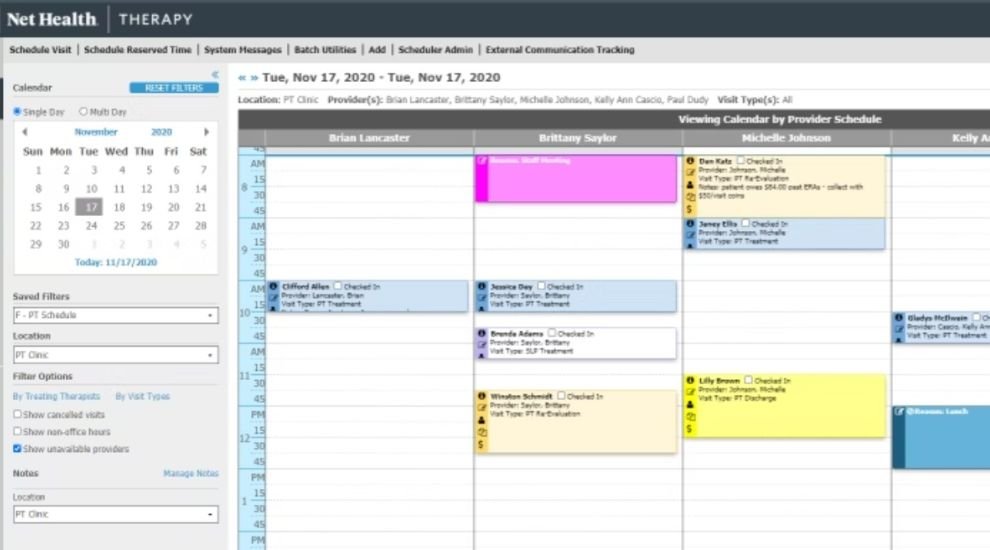Open info icon on Winston Schmidt appointment
The image size is (990, 550).
point(482,396)
